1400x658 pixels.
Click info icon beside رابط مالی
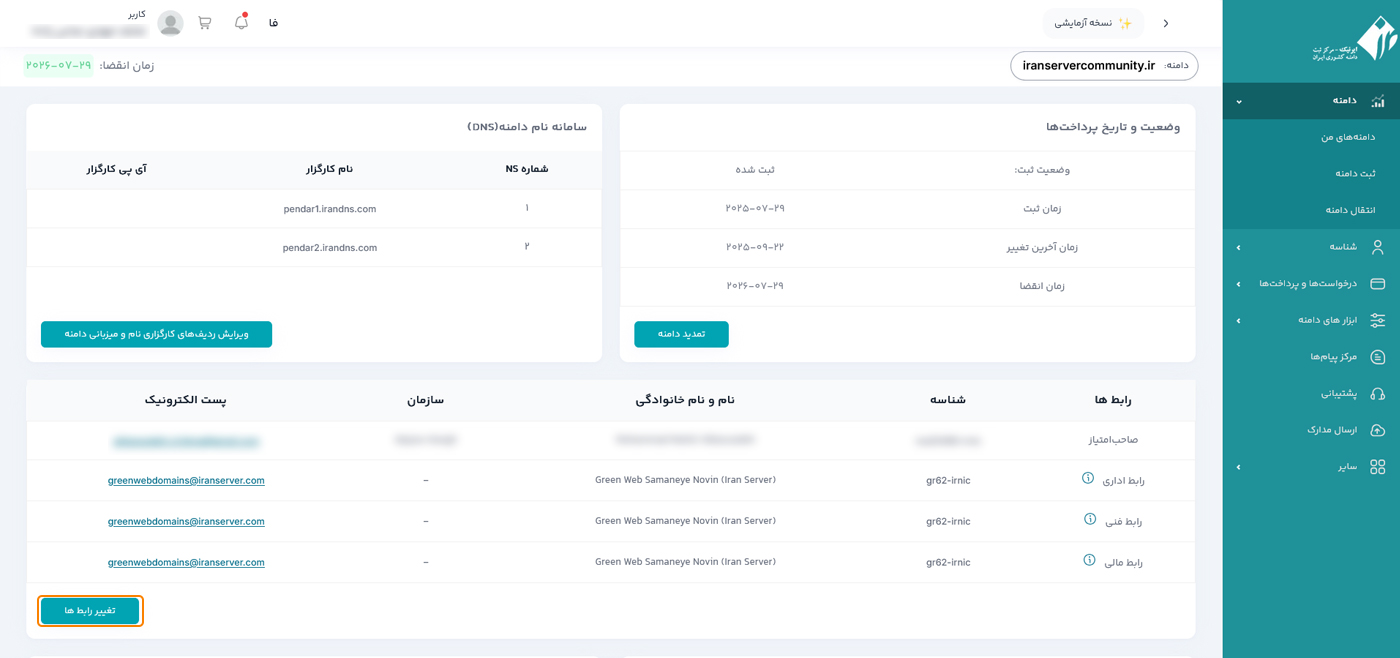tap(1089, 561)
